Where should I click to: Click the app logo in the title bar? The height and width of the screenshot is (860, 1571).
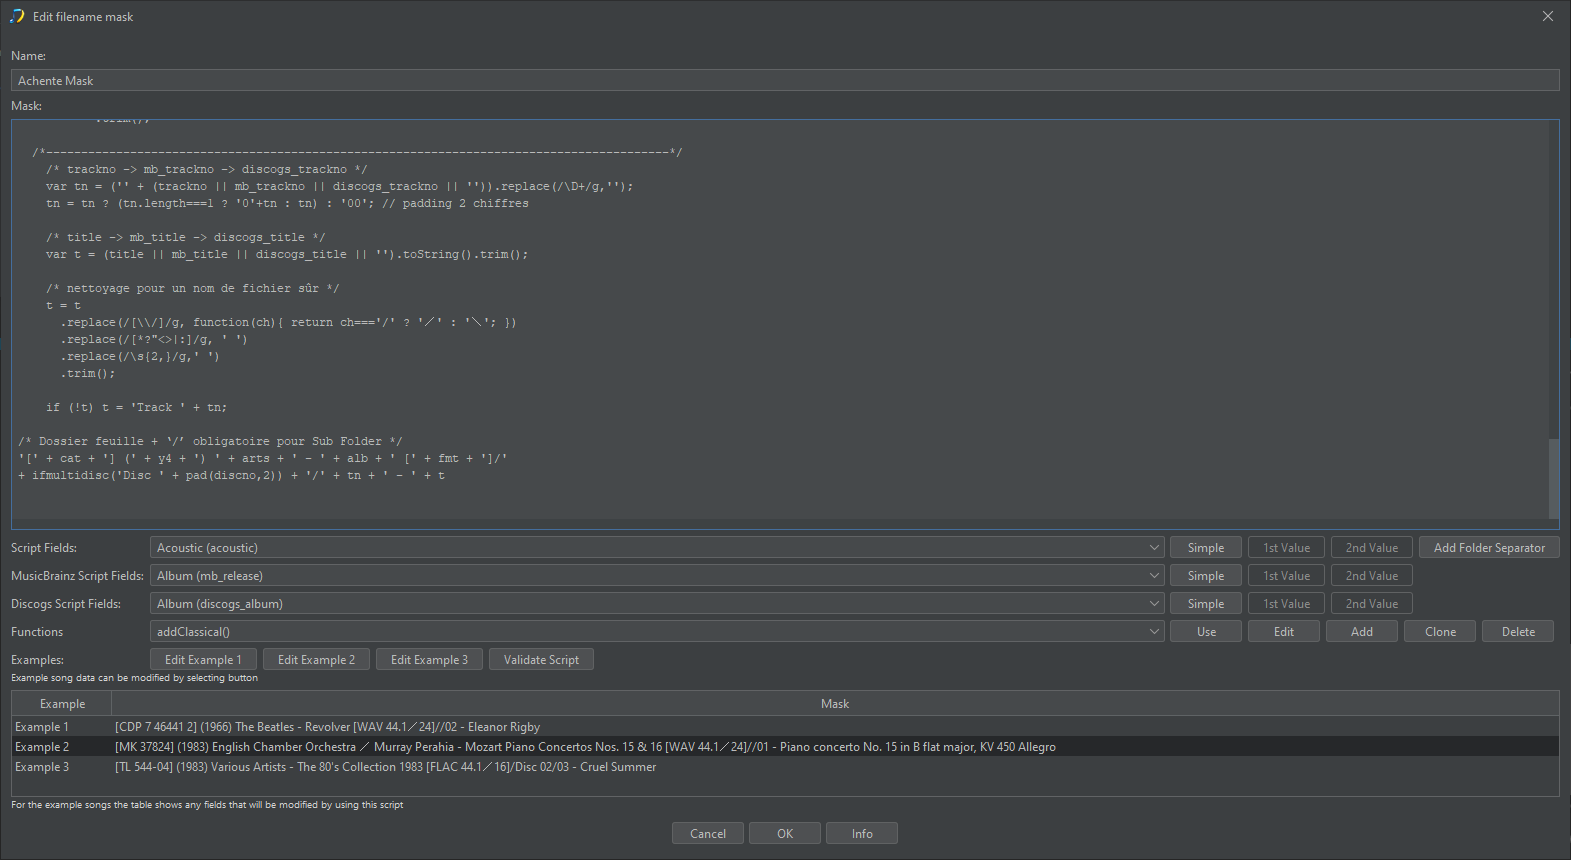coord(16,16)
